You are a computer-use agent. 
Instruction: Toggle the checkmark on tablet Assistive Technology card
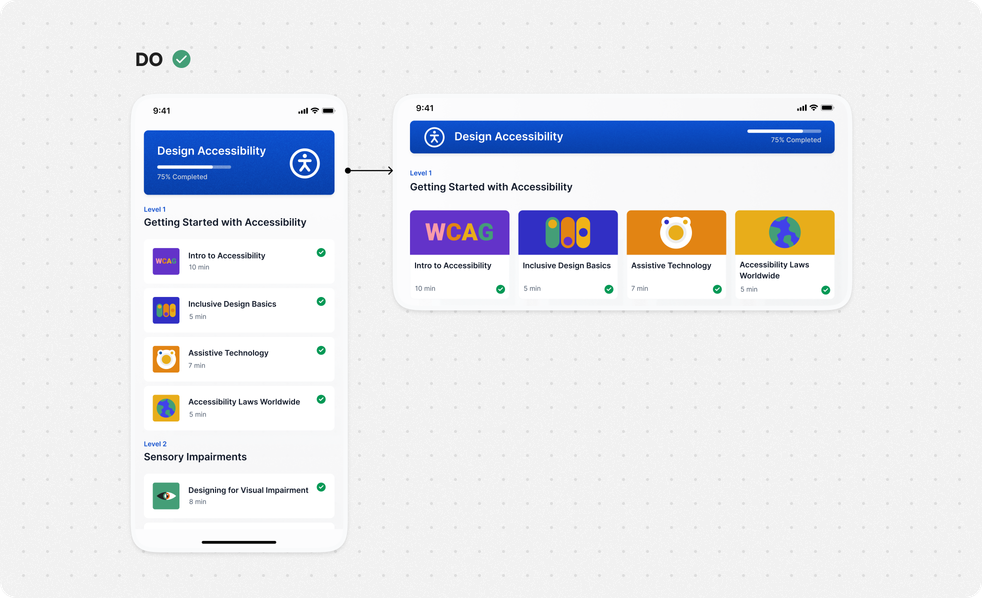(x=717, y=289)
